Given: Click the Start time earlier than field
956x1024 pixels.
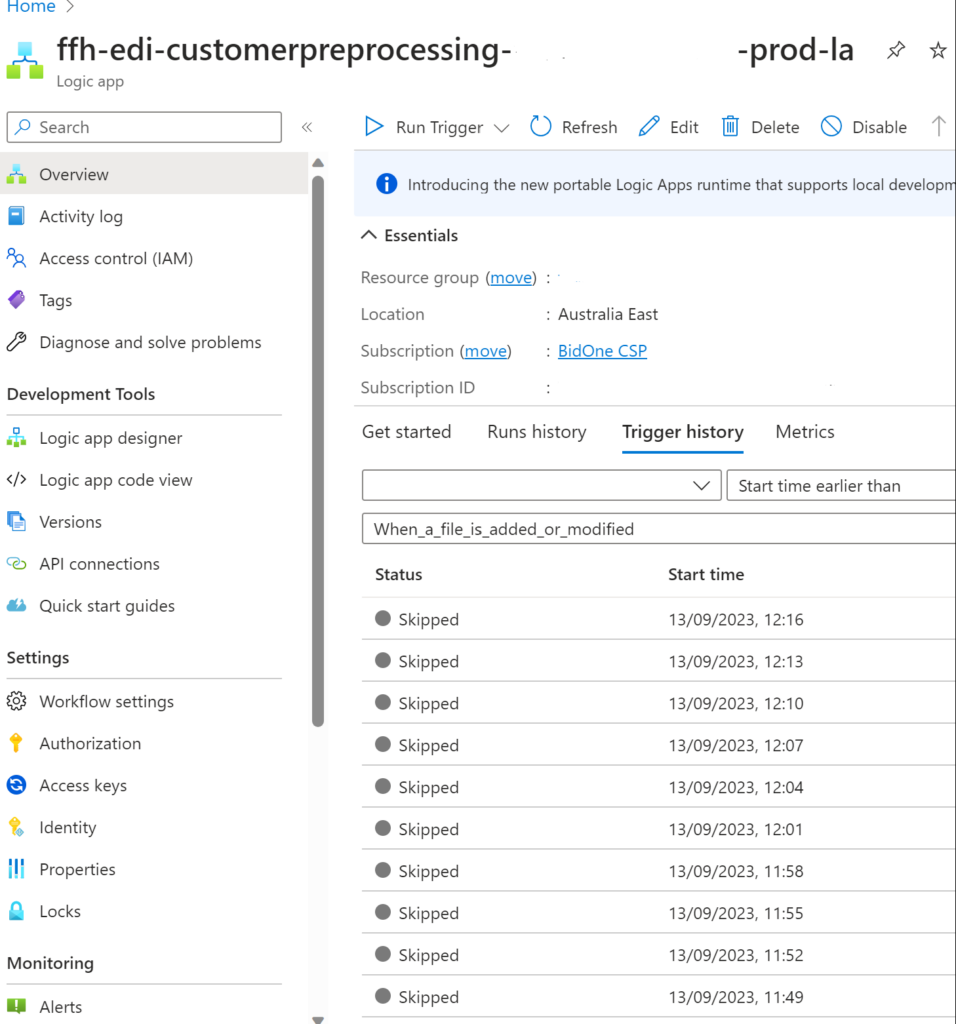Looking at the screenshot, I should tap(841, 485).
